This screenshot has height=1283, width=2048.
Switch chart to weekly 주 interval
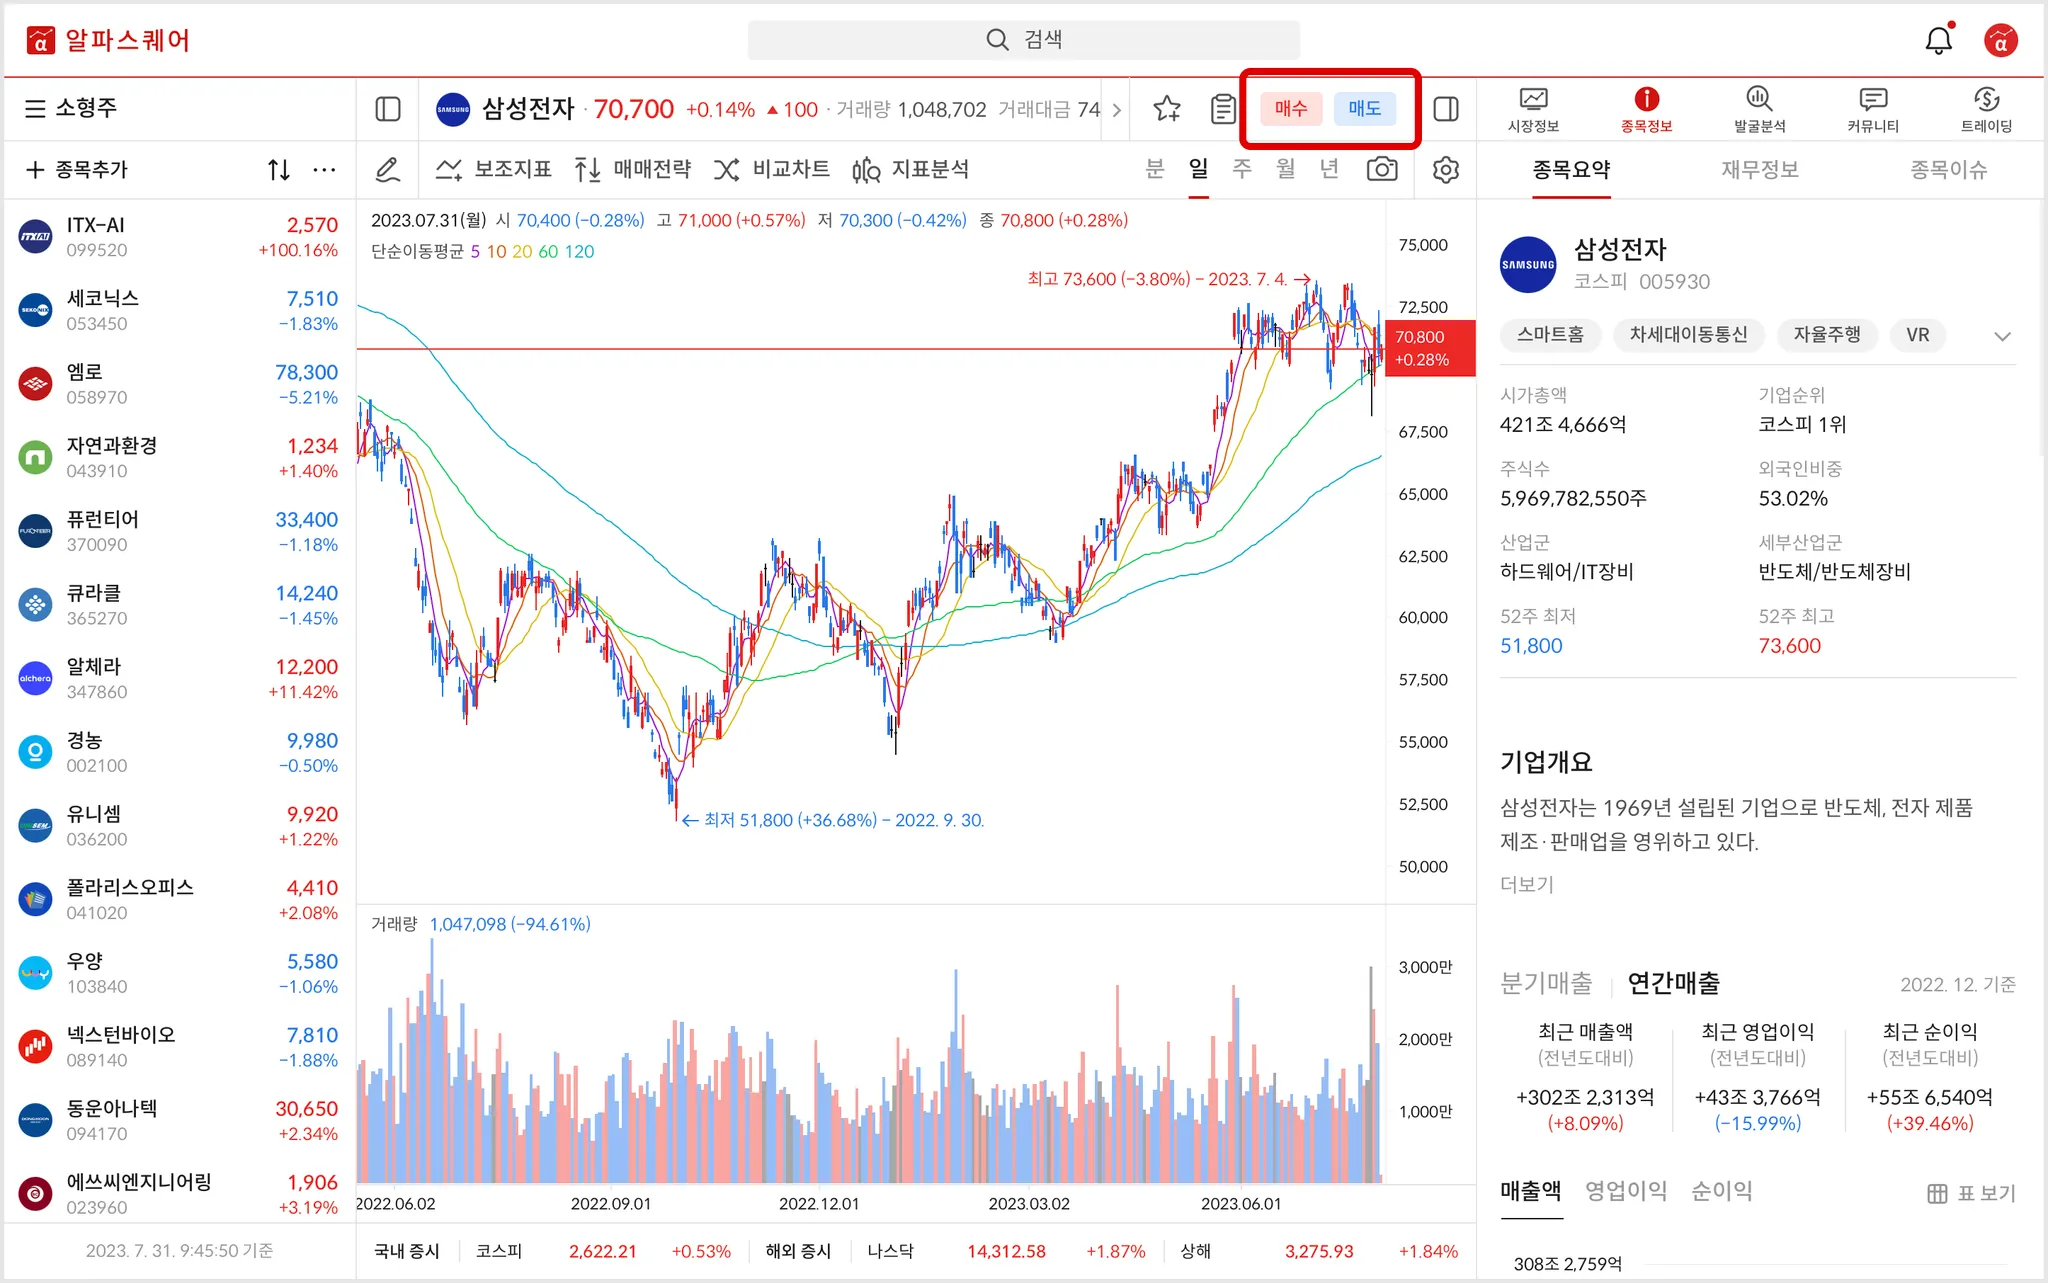pos(1242,169)
